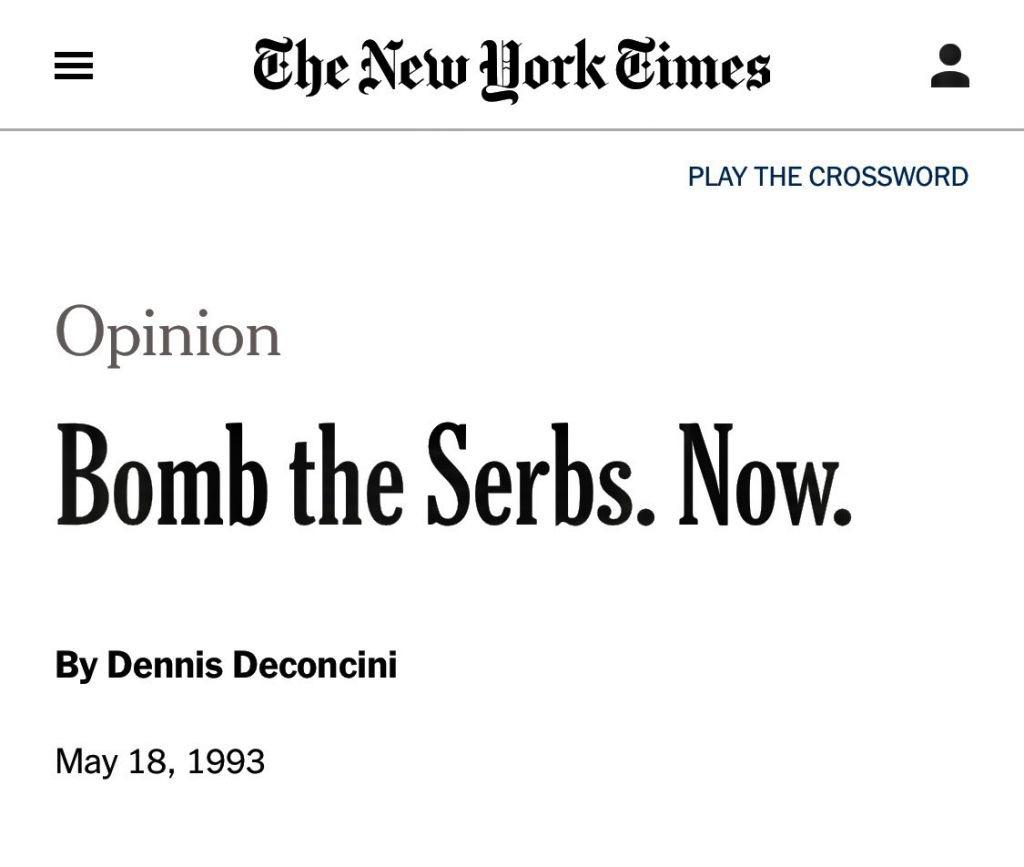Go to the Opinion section
Image resolution: width=1024 pixels, height=867 pixels.
168,334
